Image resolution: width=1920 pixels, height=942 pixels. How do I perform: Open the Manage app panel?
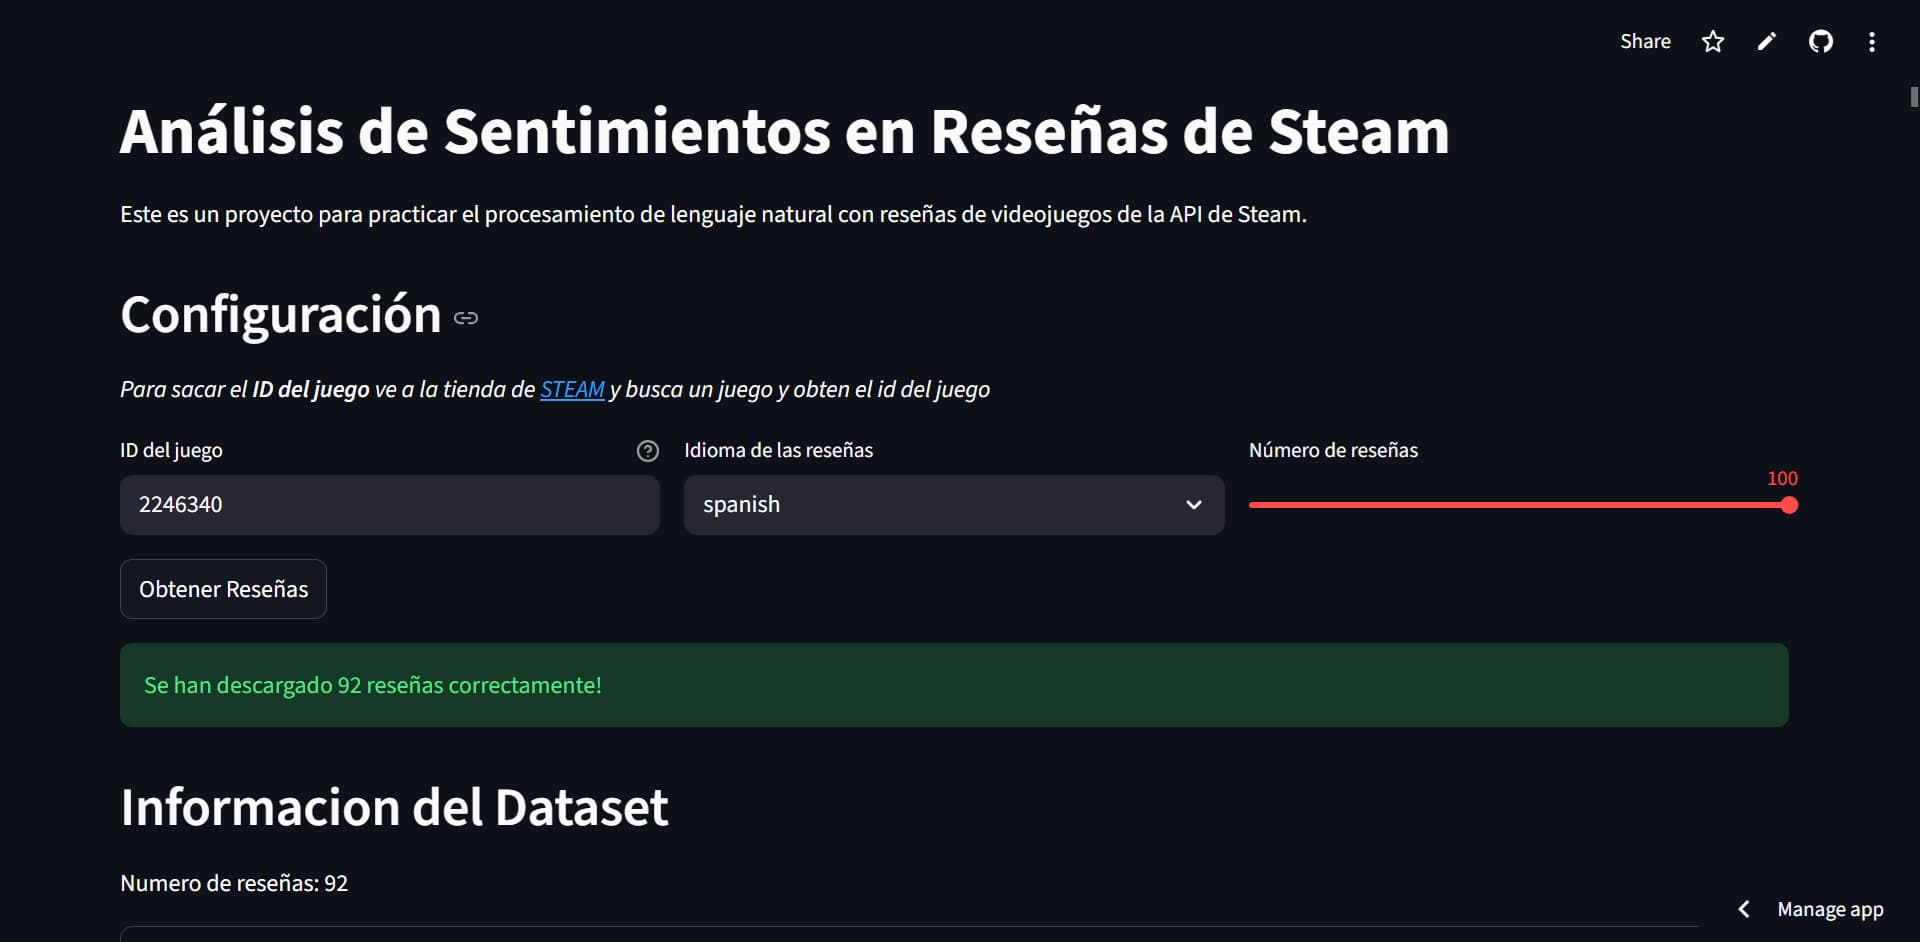[1830, 909]
